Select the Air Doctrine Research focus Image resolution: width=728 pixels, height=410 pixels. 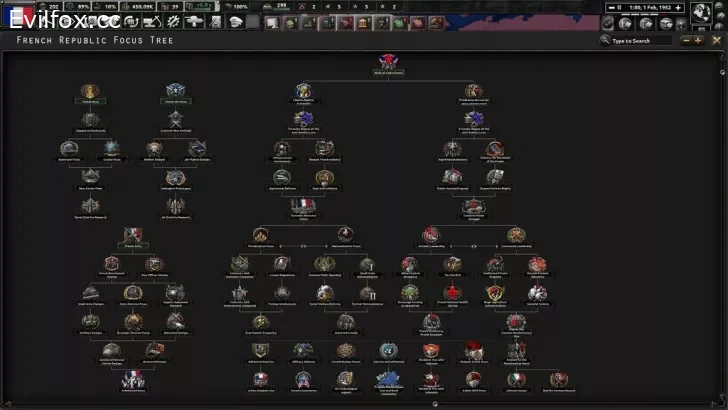178,205
